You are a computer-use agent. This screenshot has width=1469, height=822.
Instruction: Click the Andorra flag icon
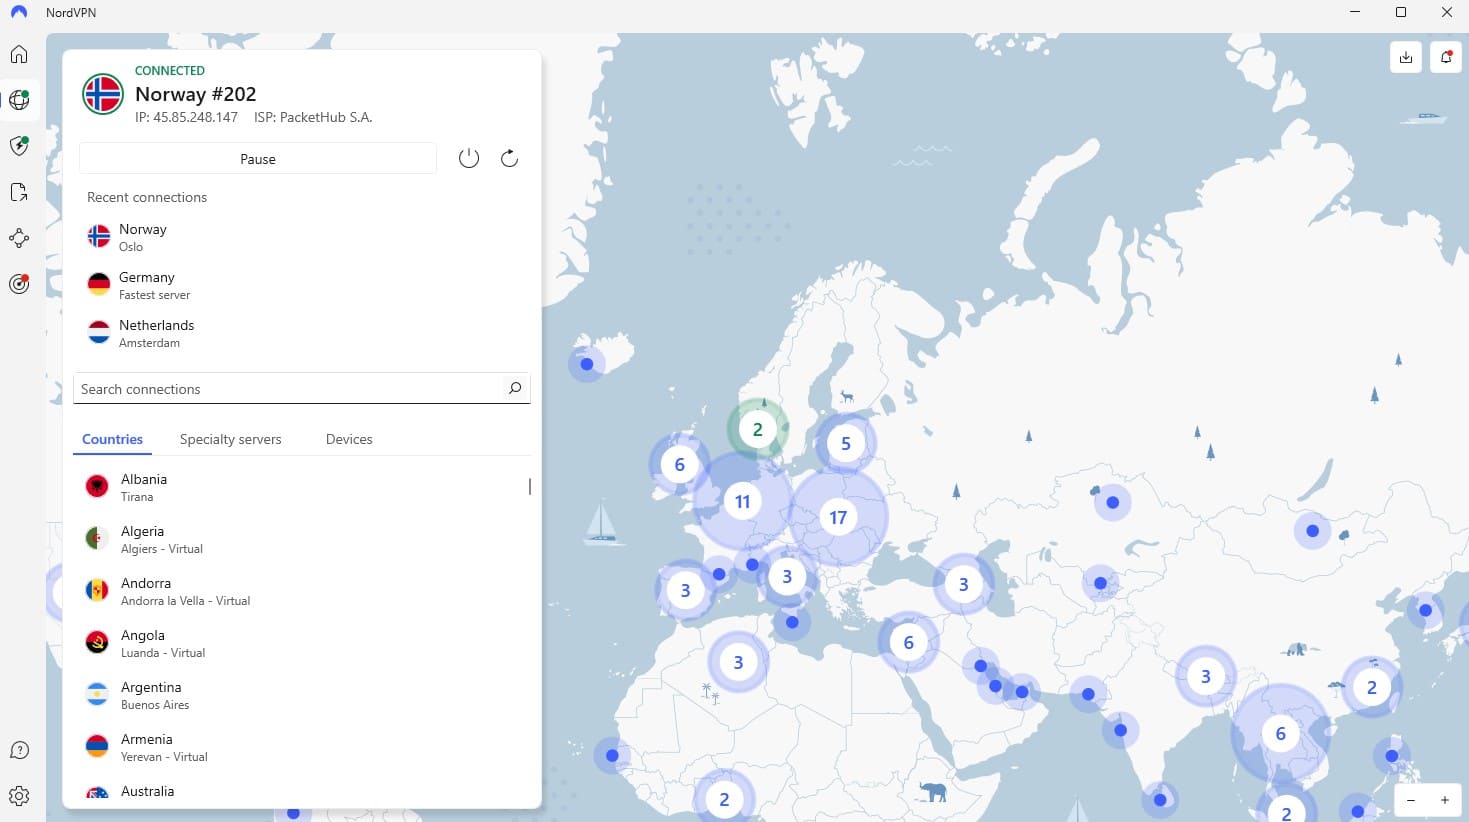click(97, 590)
